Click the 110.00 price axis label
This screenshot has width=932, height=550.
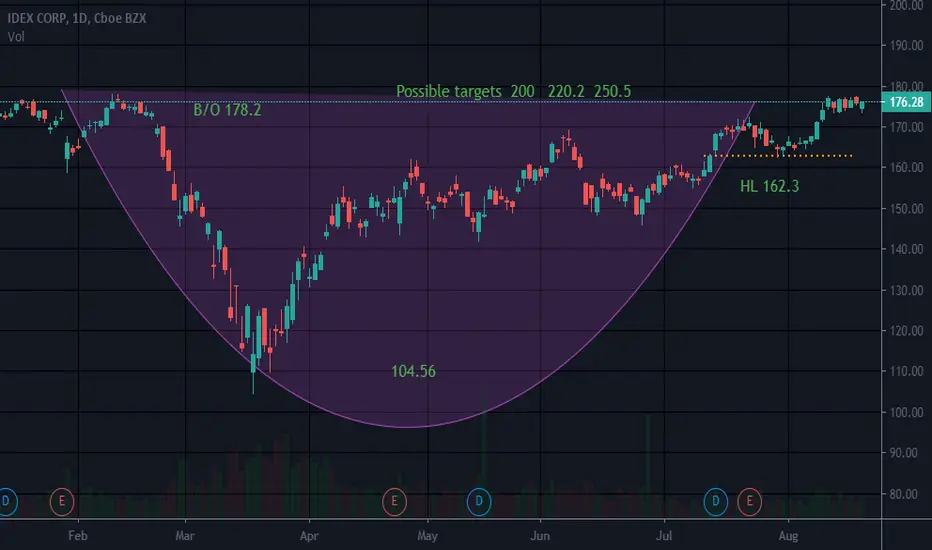pos(906,371)
